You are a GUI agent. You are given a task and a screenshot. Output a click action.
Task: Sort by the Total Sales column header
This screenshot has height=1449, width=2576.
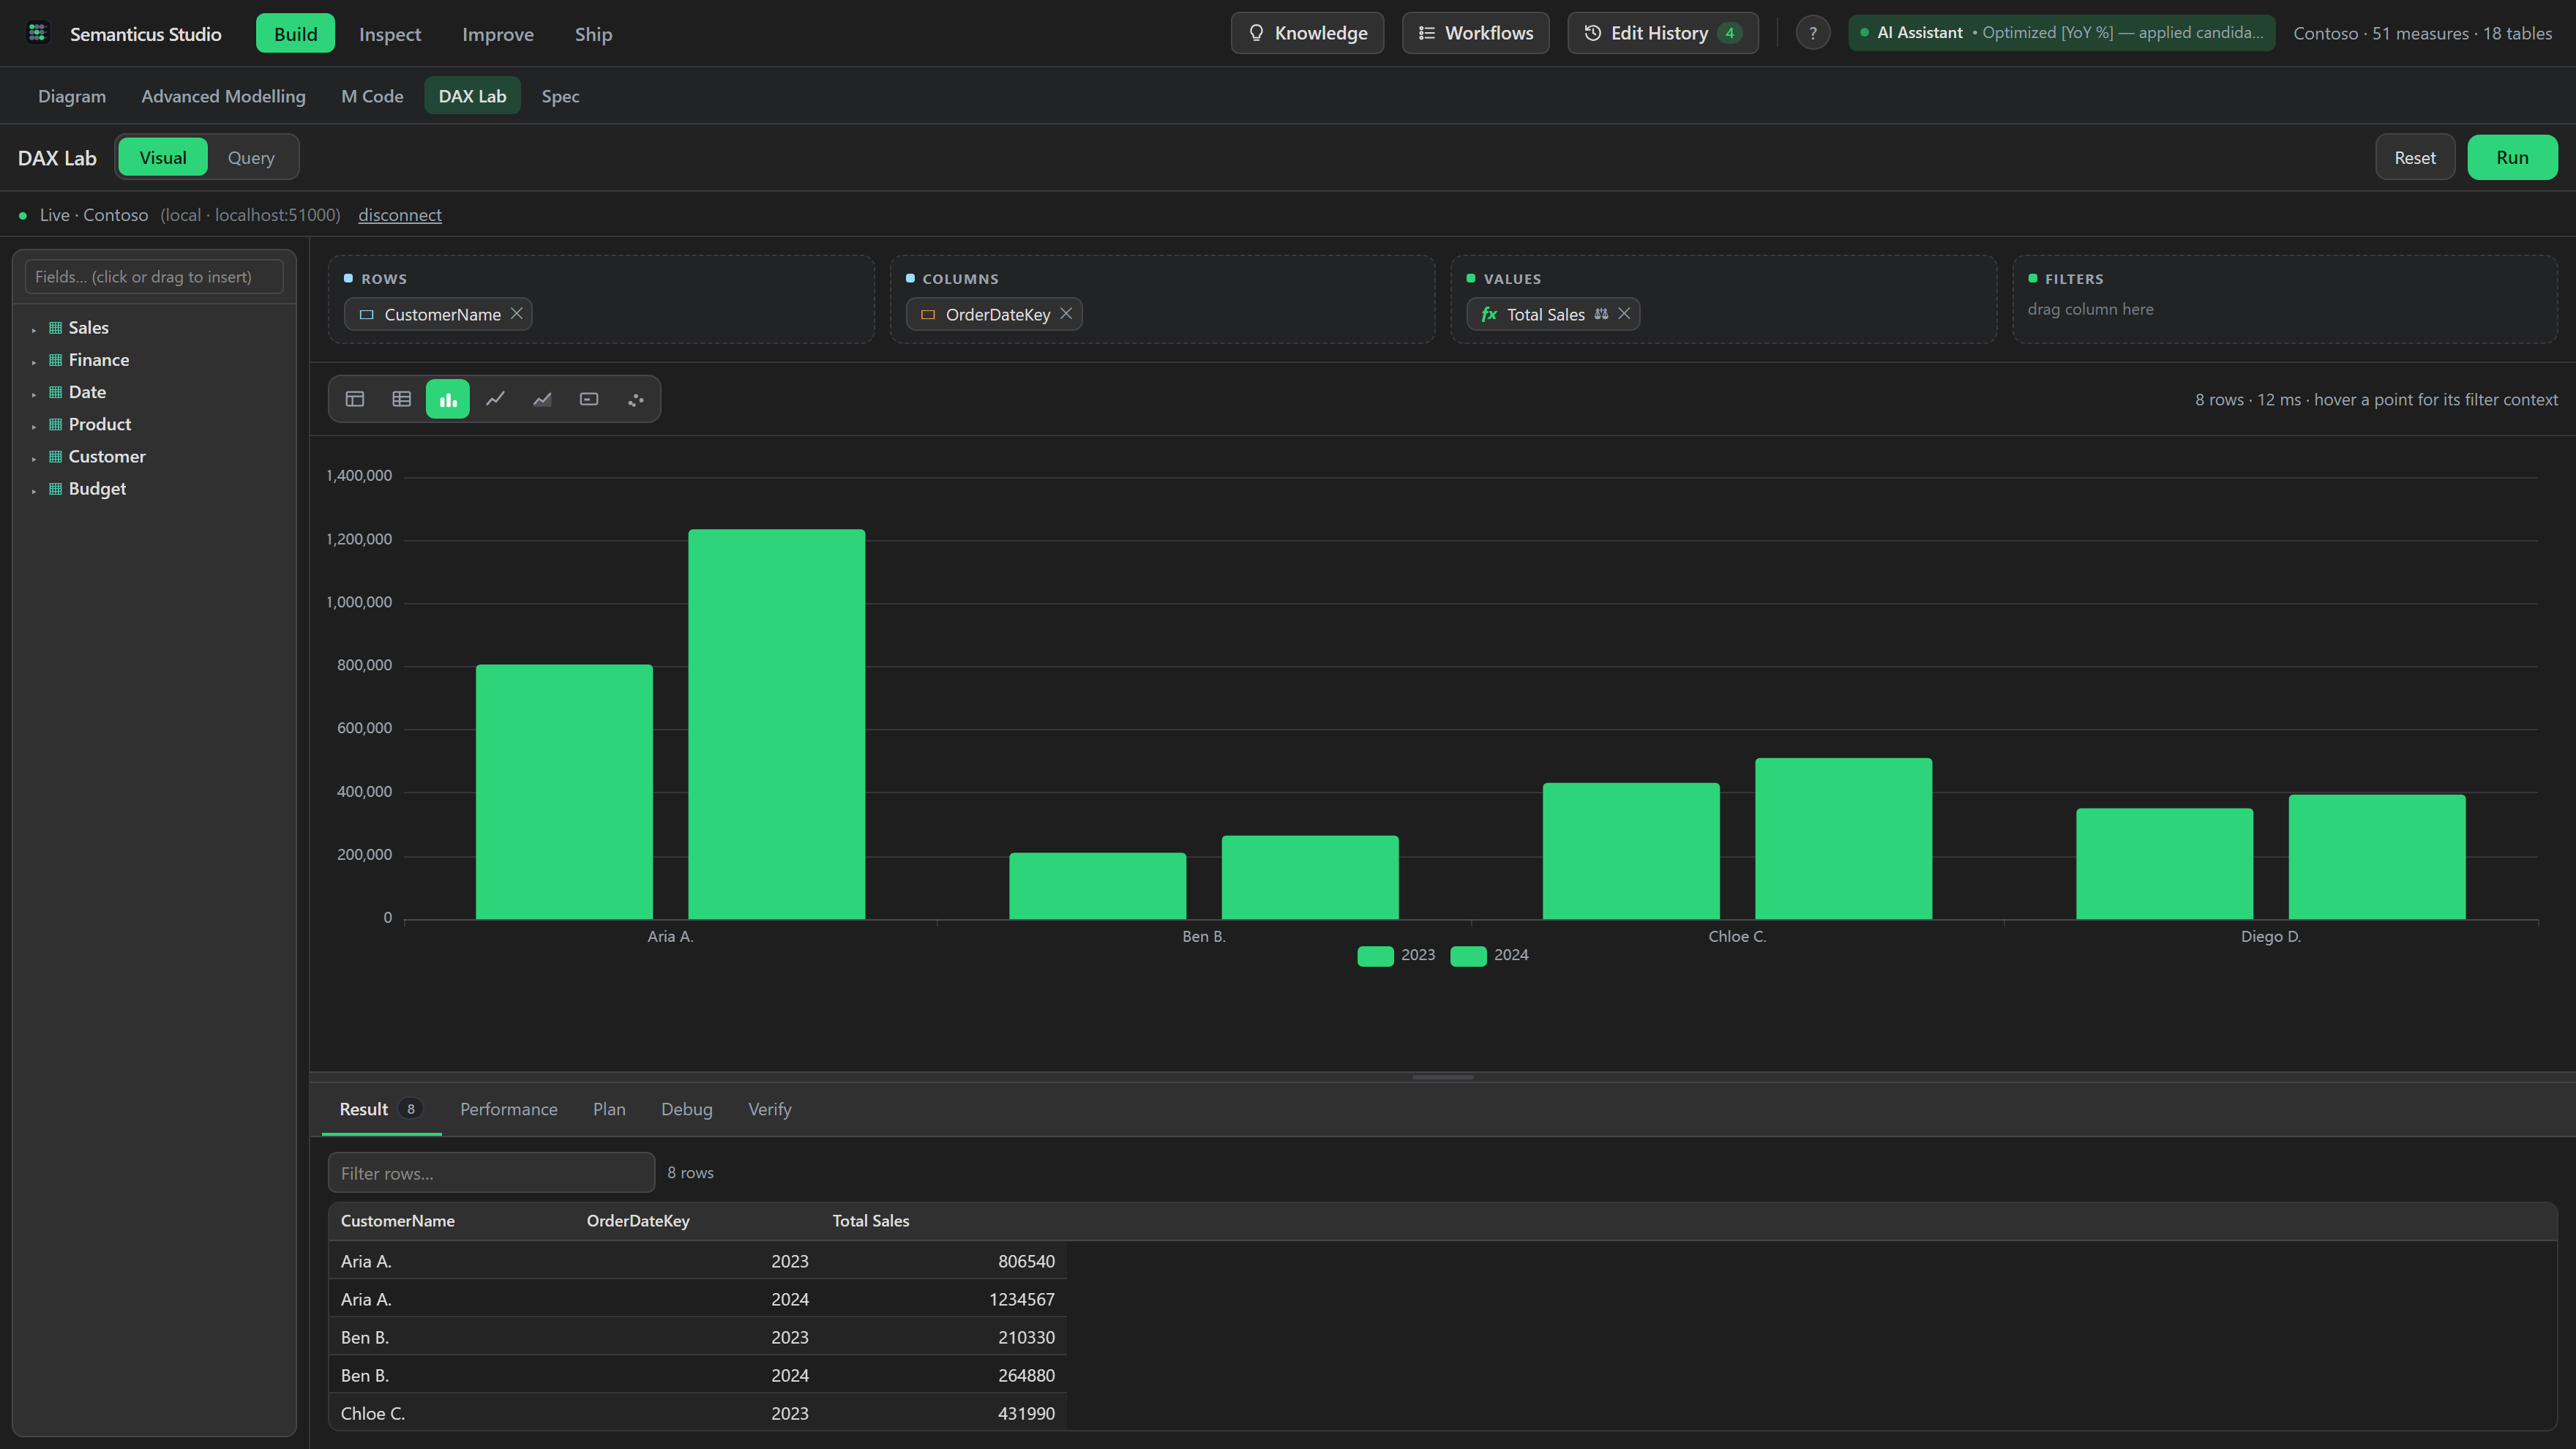click(x=871, y=1221)
